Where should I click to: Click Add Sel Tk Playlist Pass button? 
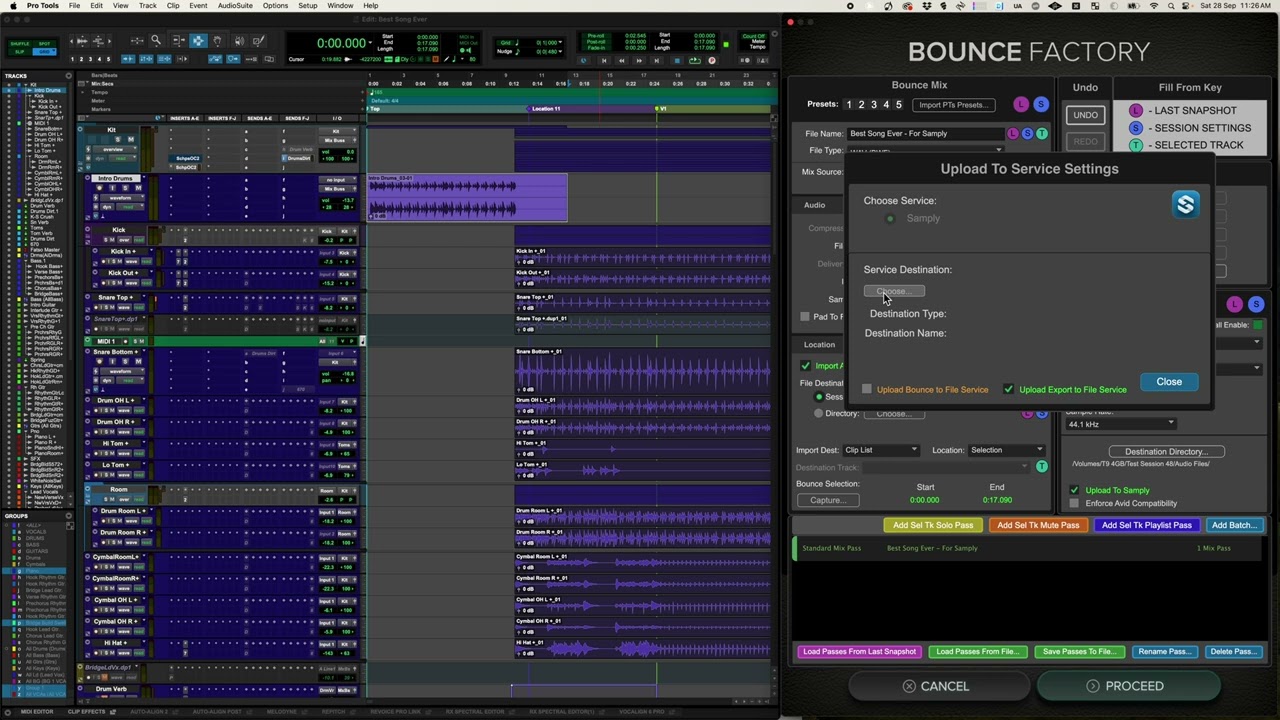click(x=1146, y=525)
